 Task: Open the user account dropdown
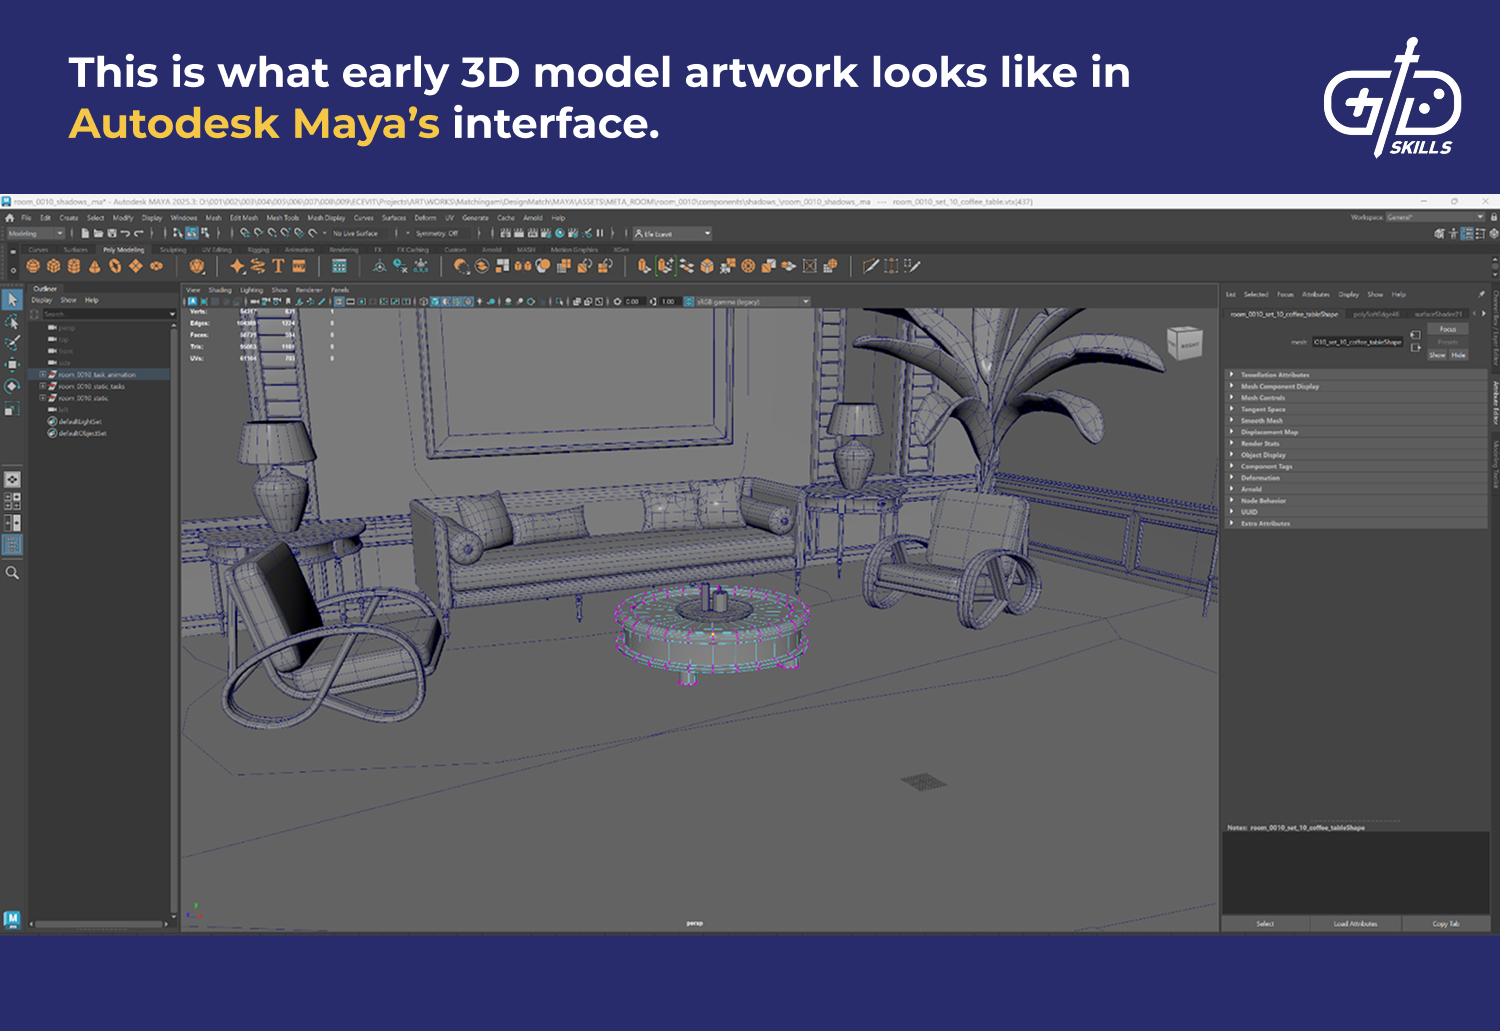click(672, 233)
